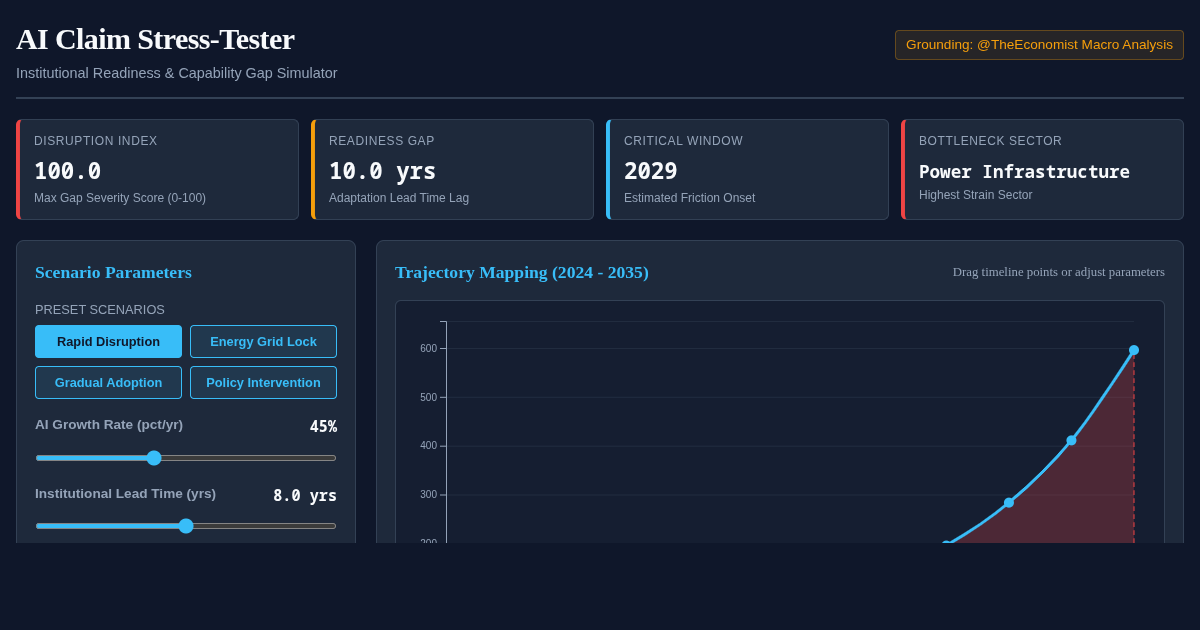Click the 'Estimated Friction Onset' caption
Screen dimensions: 1200x630
(689, 198)
